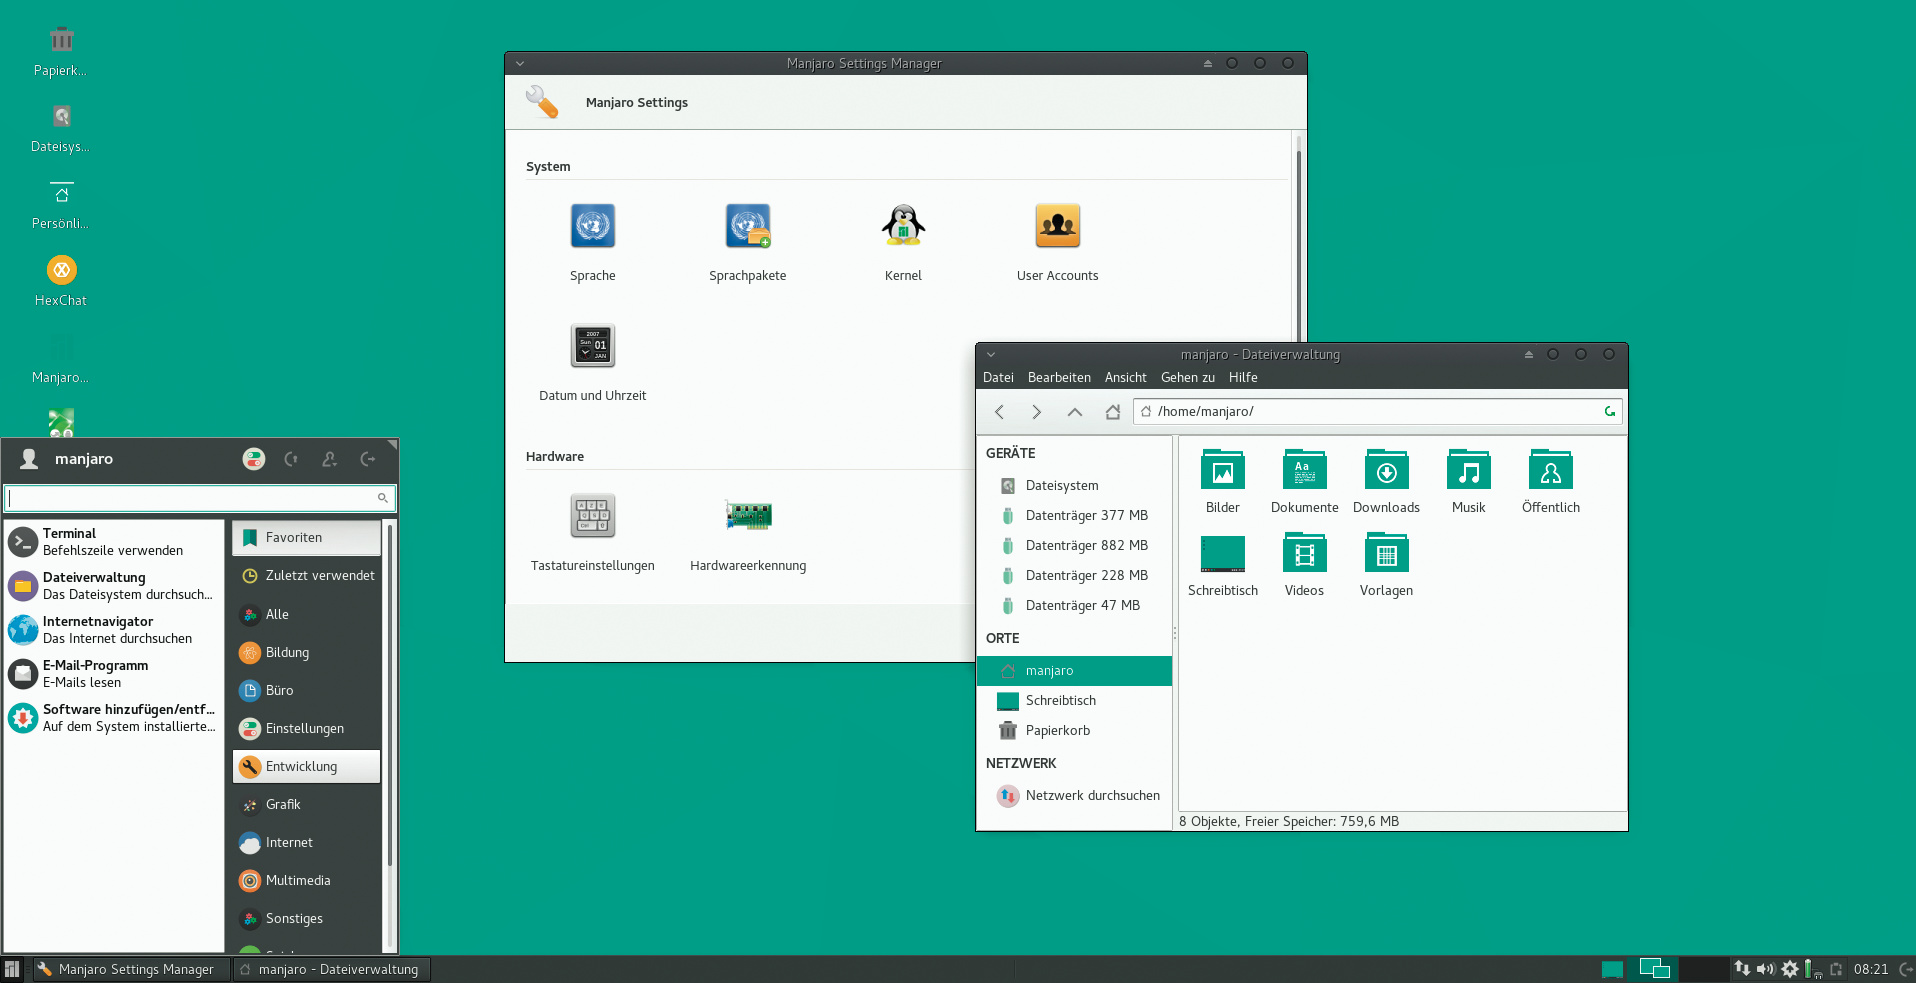Open Datum und Uhrzeit settings
The height and width of the screenshot is (983, 1916).
coord(592,346)
